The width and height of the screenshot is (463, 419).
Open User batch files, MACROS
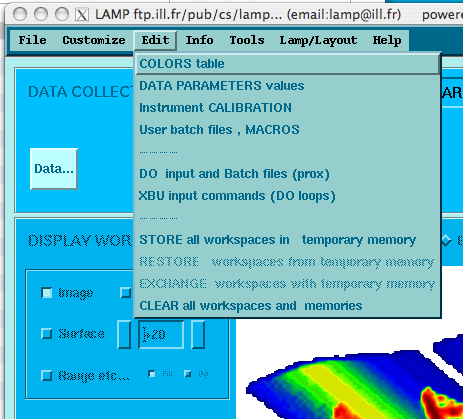point(287,130)
